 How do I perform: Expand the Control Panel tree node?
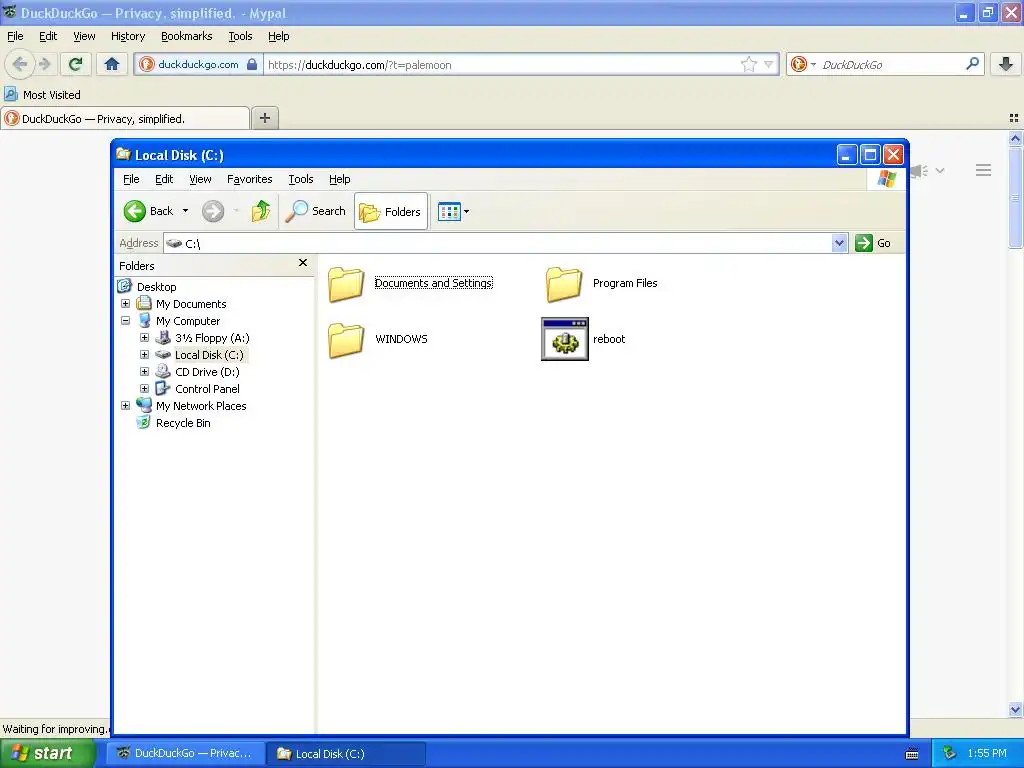[x=144, y=389]
